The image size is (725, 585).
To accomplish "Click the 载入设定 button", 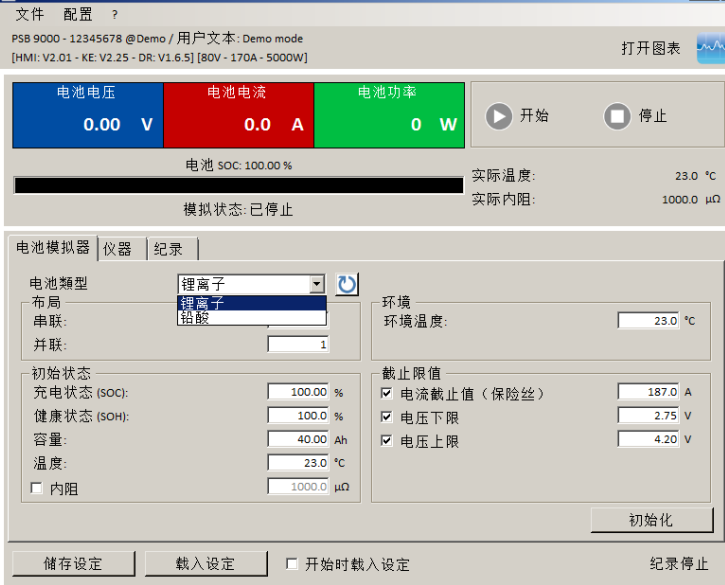I will point(206,564).
